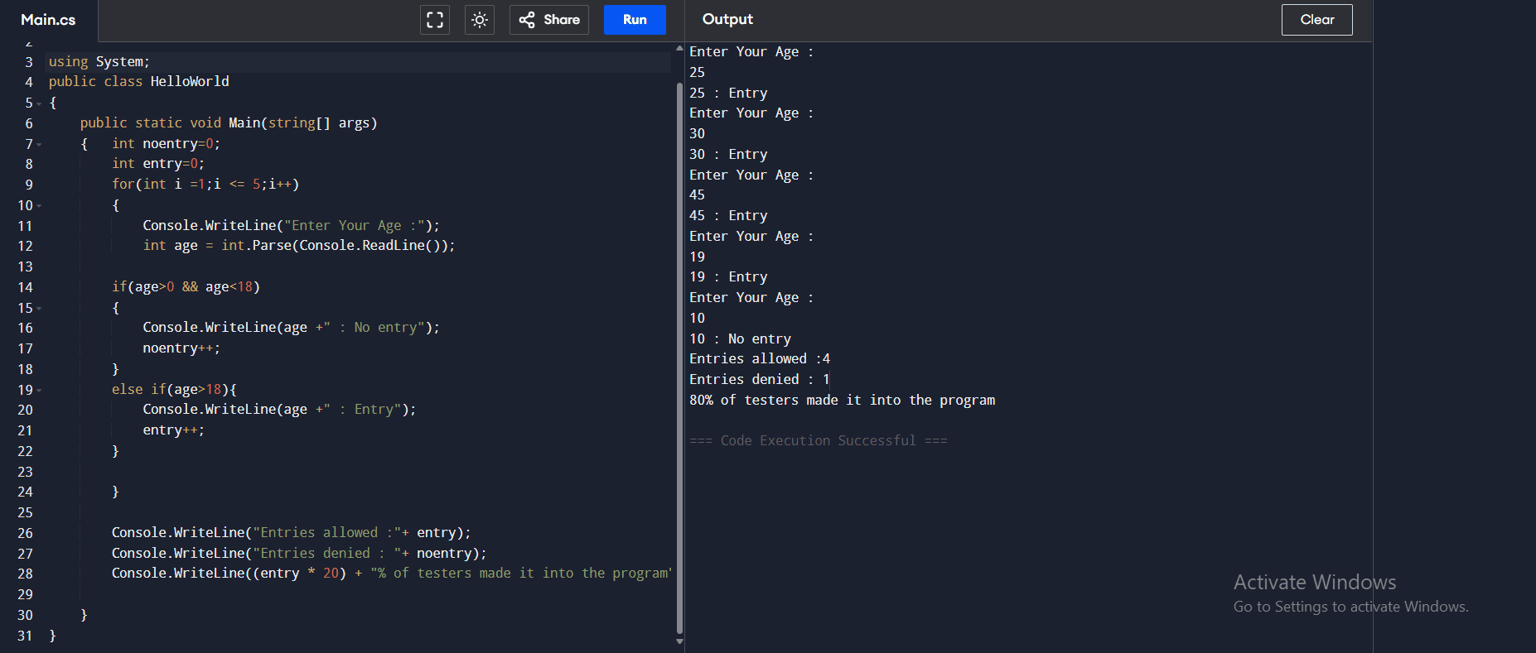Click the code editor vertical scrollbar
The image size is (1536, 653).
click(x=680, y=358)
